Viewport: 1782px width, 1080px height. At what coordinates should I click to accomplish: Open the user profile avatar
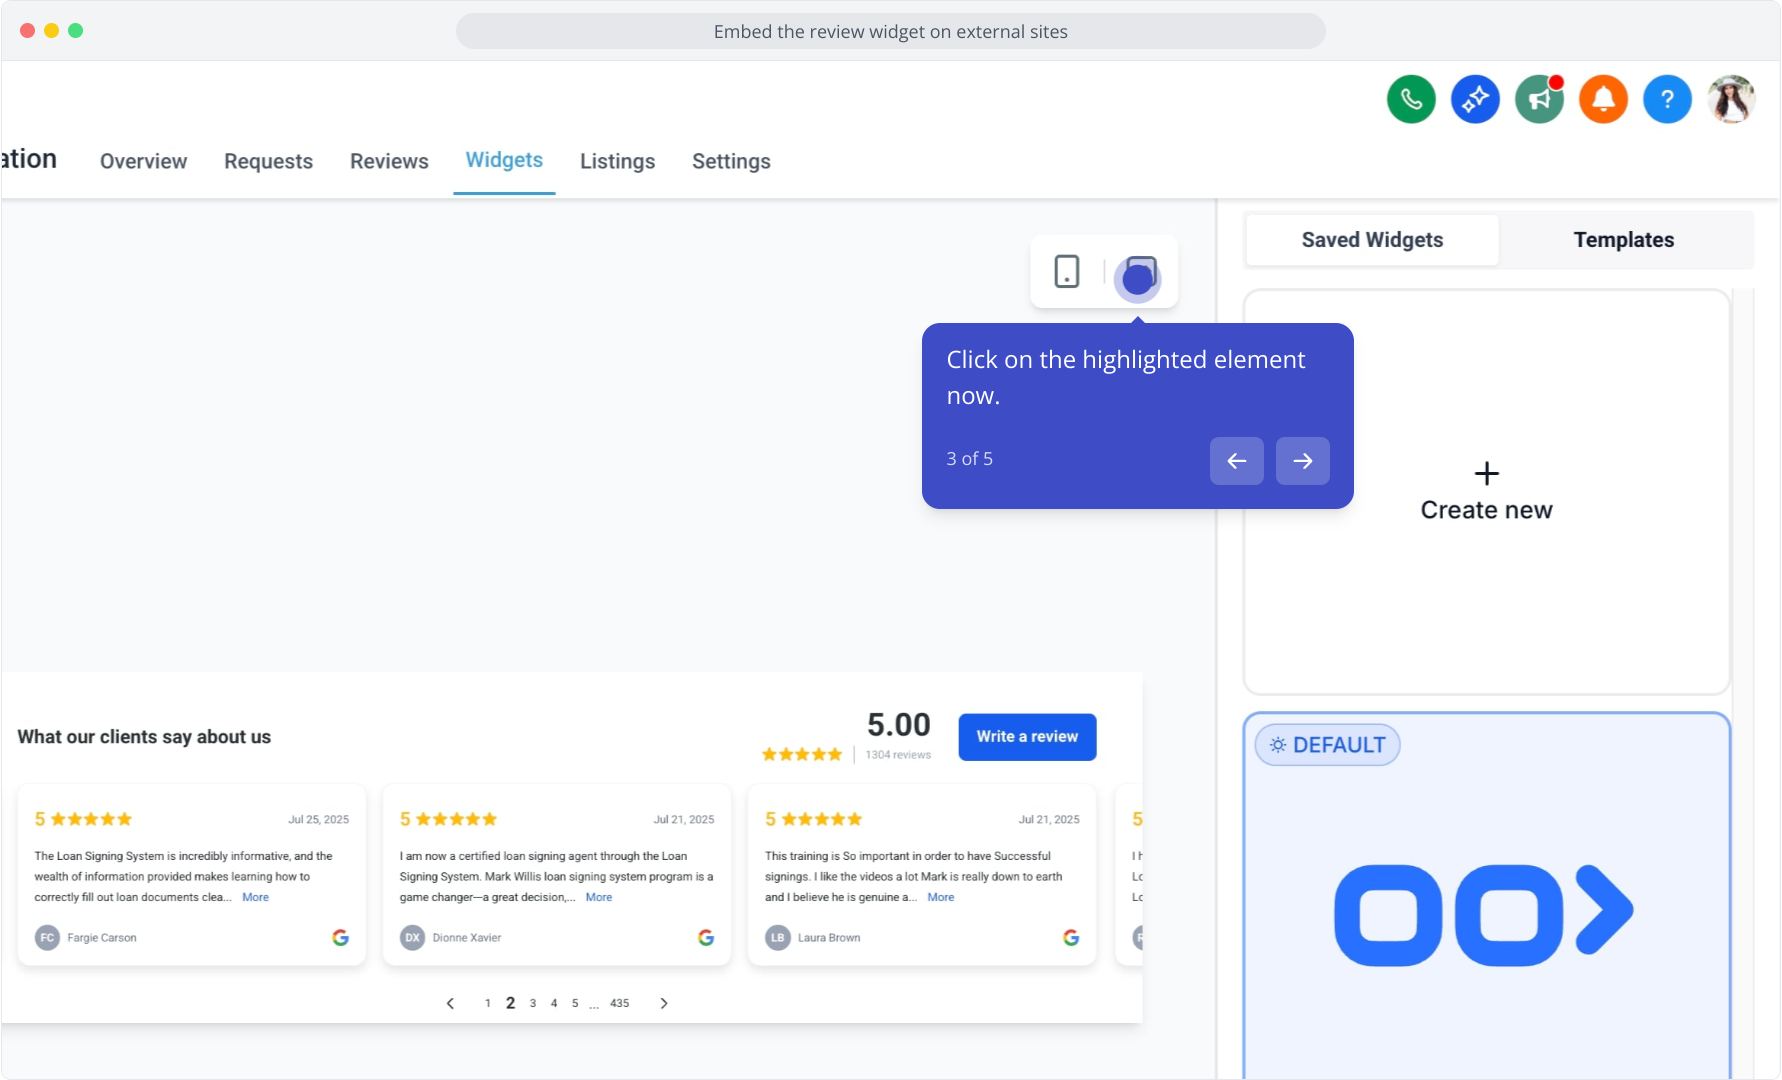tap(1731, 99)
